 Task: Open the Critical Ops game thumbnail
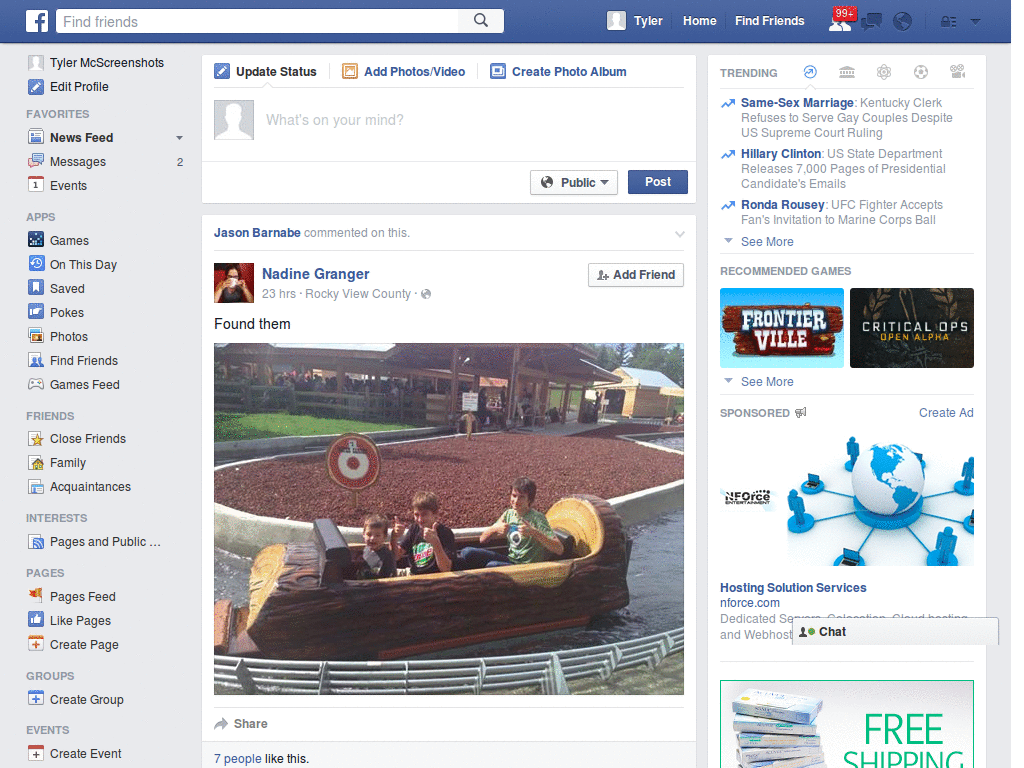[912, 328]
